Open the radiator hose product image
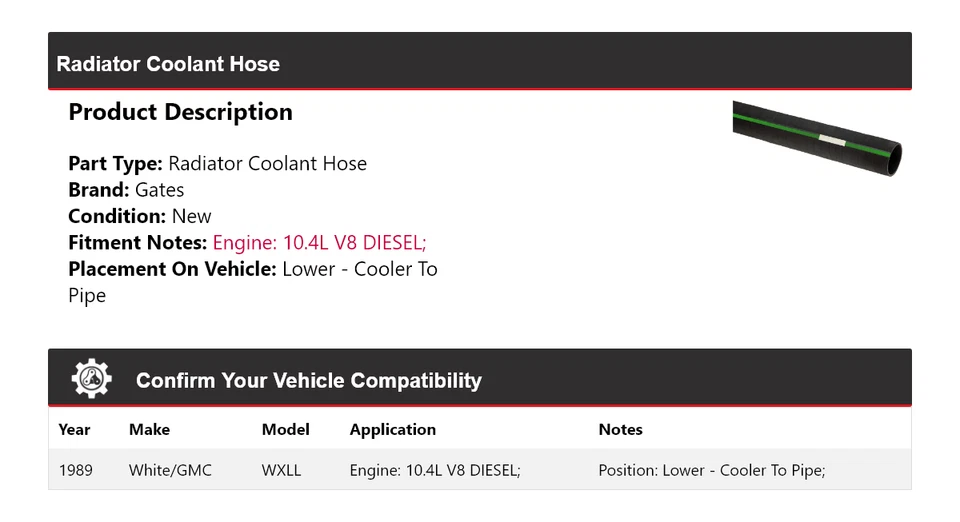 coord(817,138)
